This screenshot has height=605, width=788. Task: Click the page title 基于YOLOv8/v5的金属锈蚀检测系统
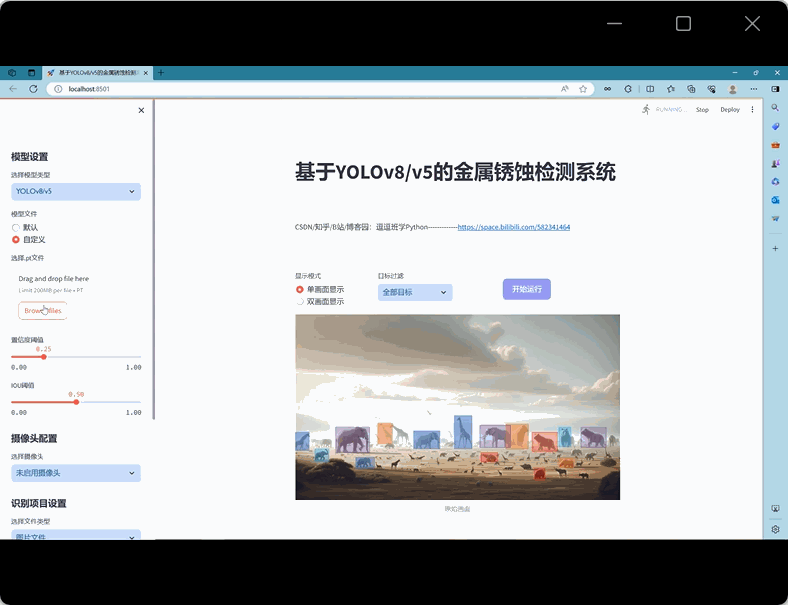click(455, 172)
